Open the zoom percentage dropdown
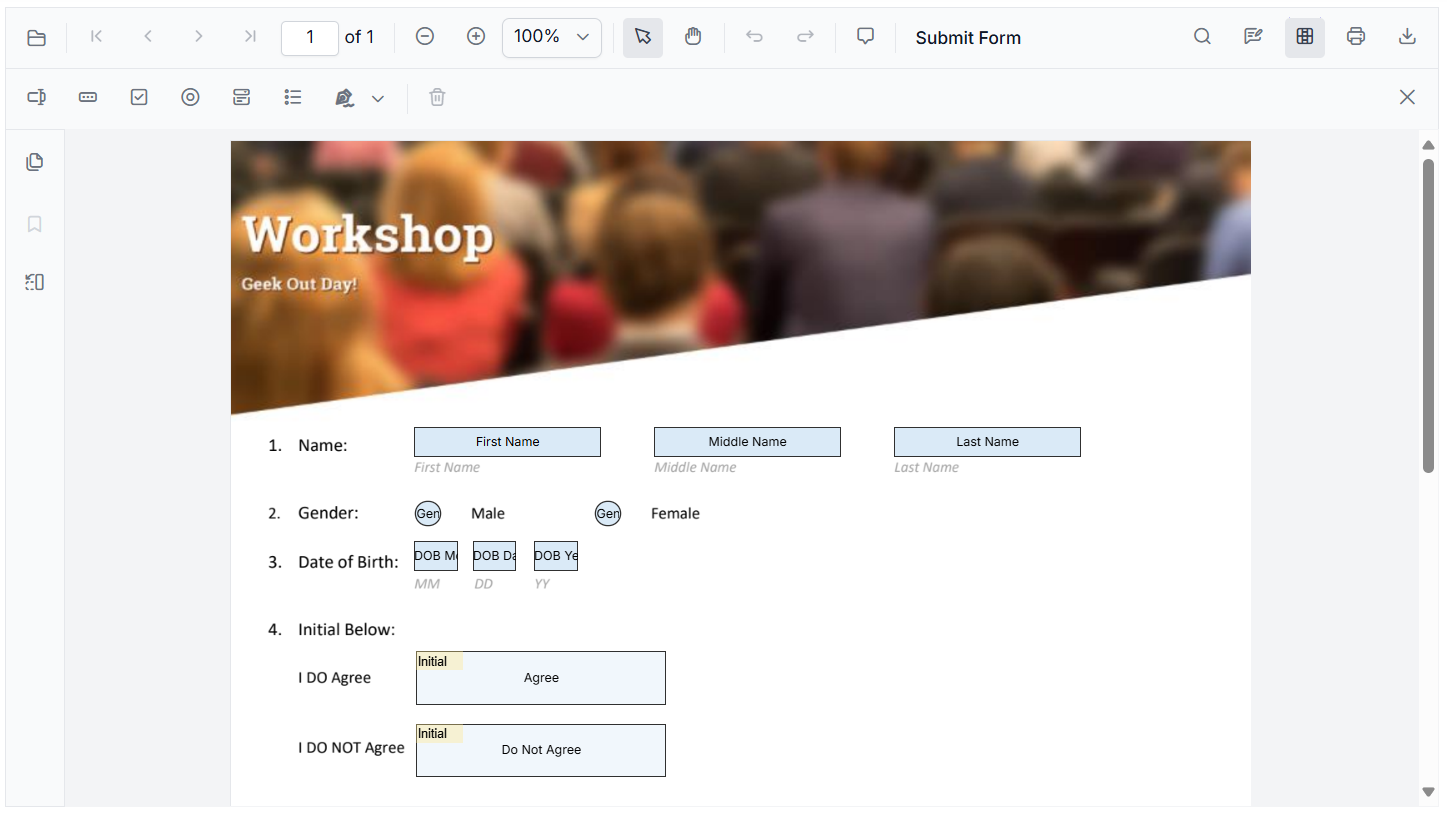The width and height of the screenshot is (1447, 813). [551, 37]
